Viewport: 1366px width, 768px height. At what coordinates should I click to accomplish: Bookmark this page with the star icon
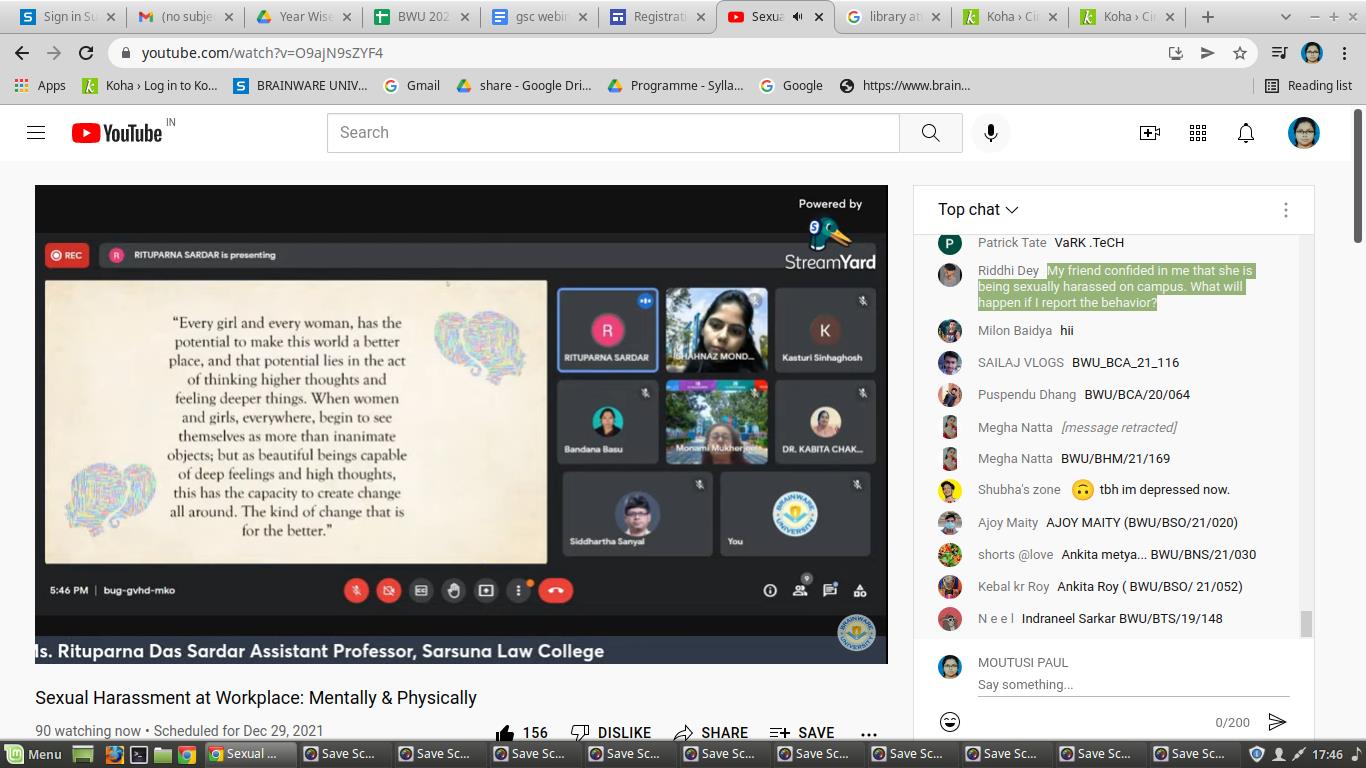pos(1240,53)
